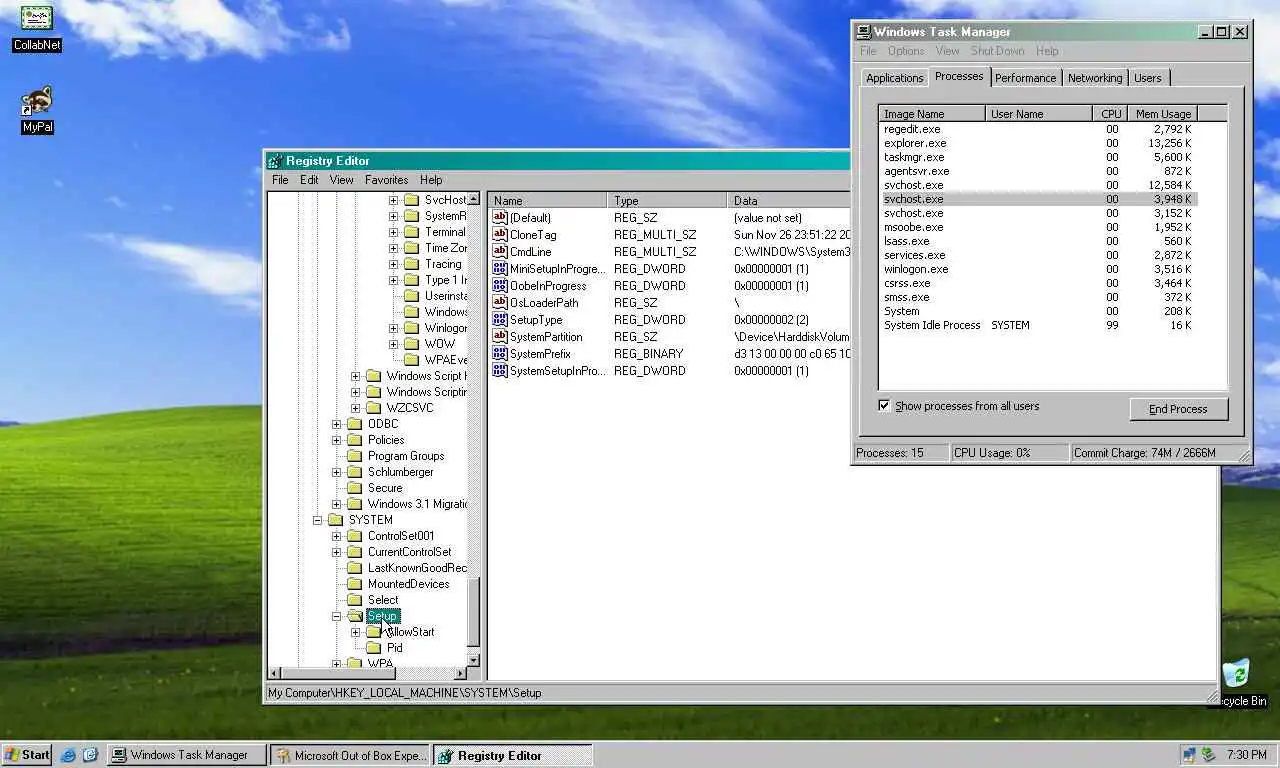This screenshot has width=1280, height=768.
Task: Open Task Manager Options menu
Action: pyautogui.click(x=906, y=51)
